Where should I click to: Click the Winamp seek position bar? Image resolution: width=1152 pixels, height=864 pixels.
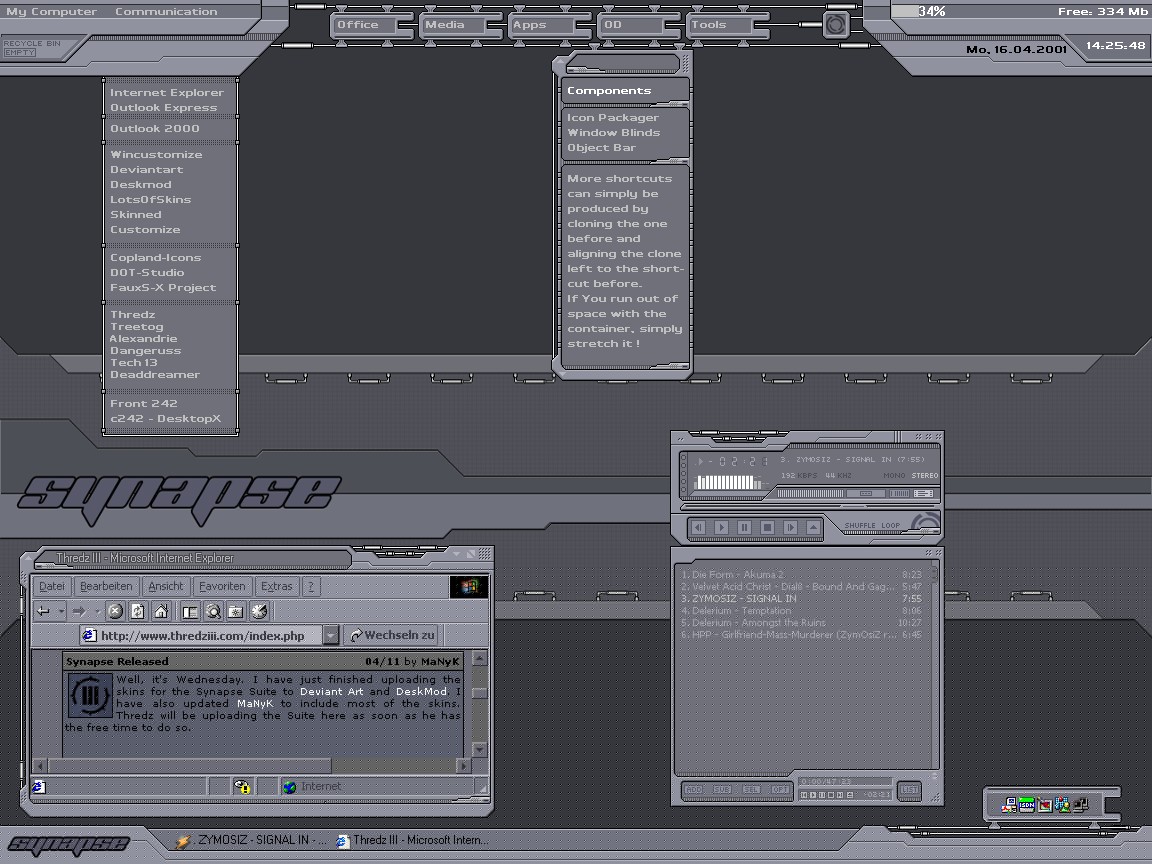coord(808,507)
